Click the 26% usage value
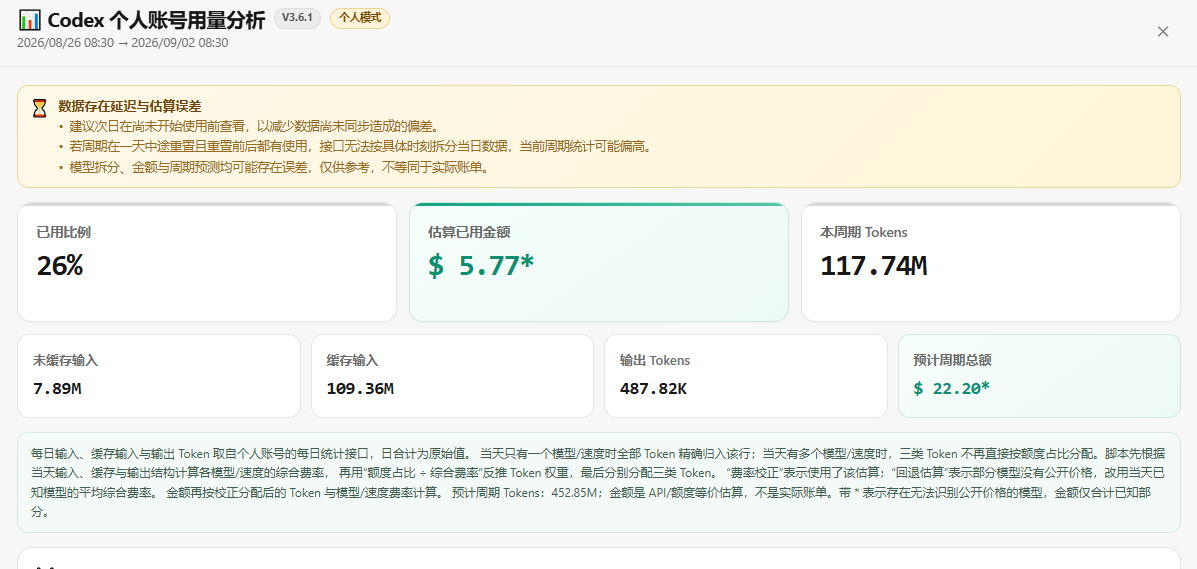 (x=60, y=265)
